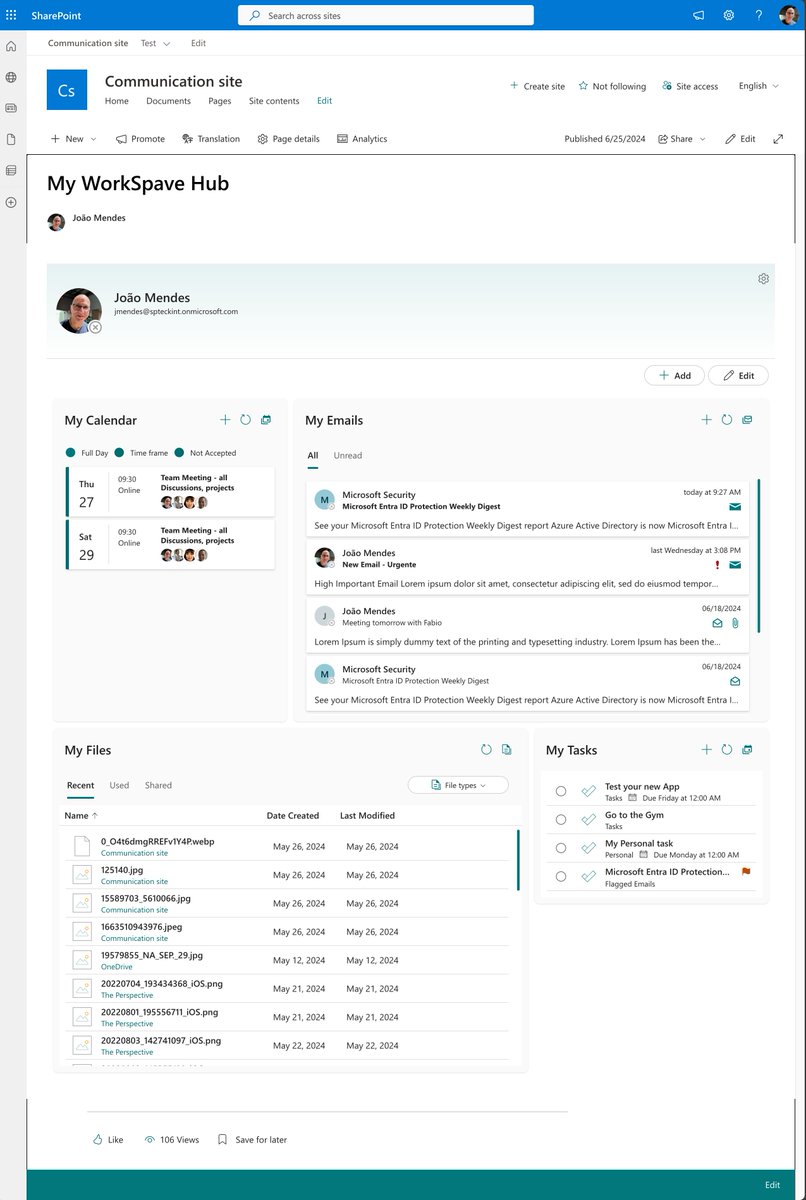Click the user account avatar in header
Screen dimensions: 806x1200
click(x=789, y=15)
